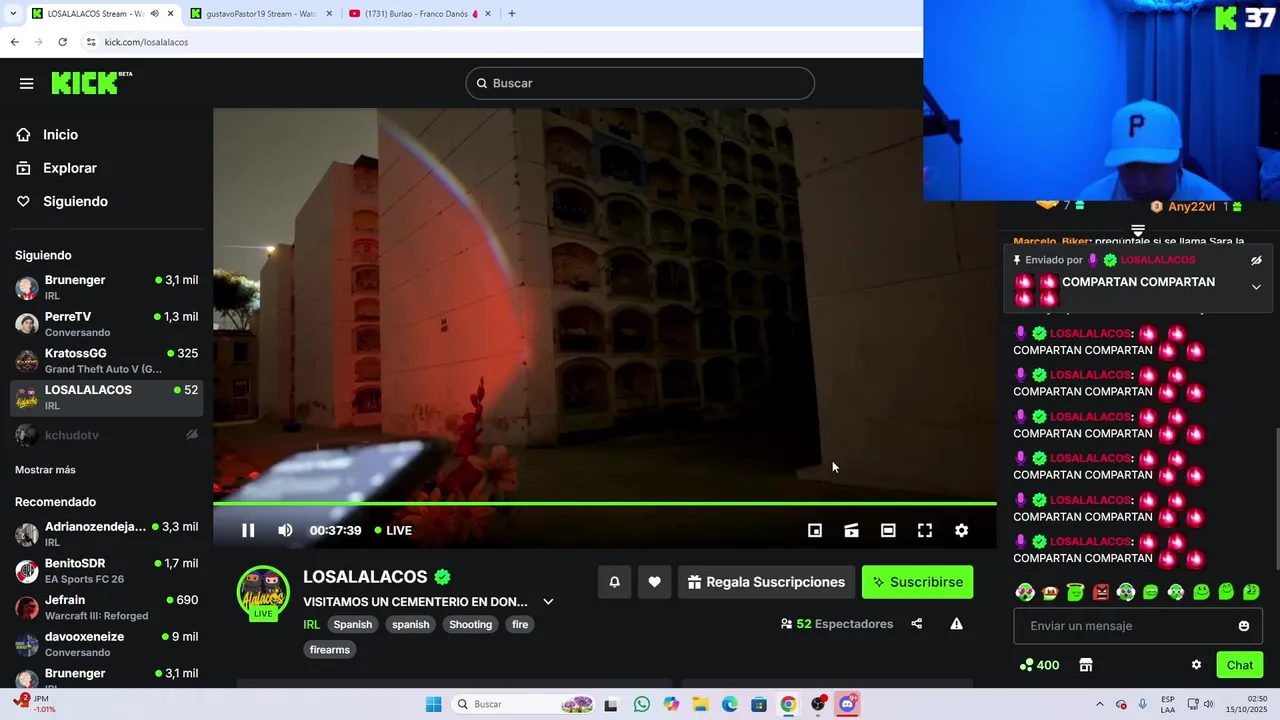Jump to LIVE in the player
1280x720 pixels.
[x=393, y=531]
